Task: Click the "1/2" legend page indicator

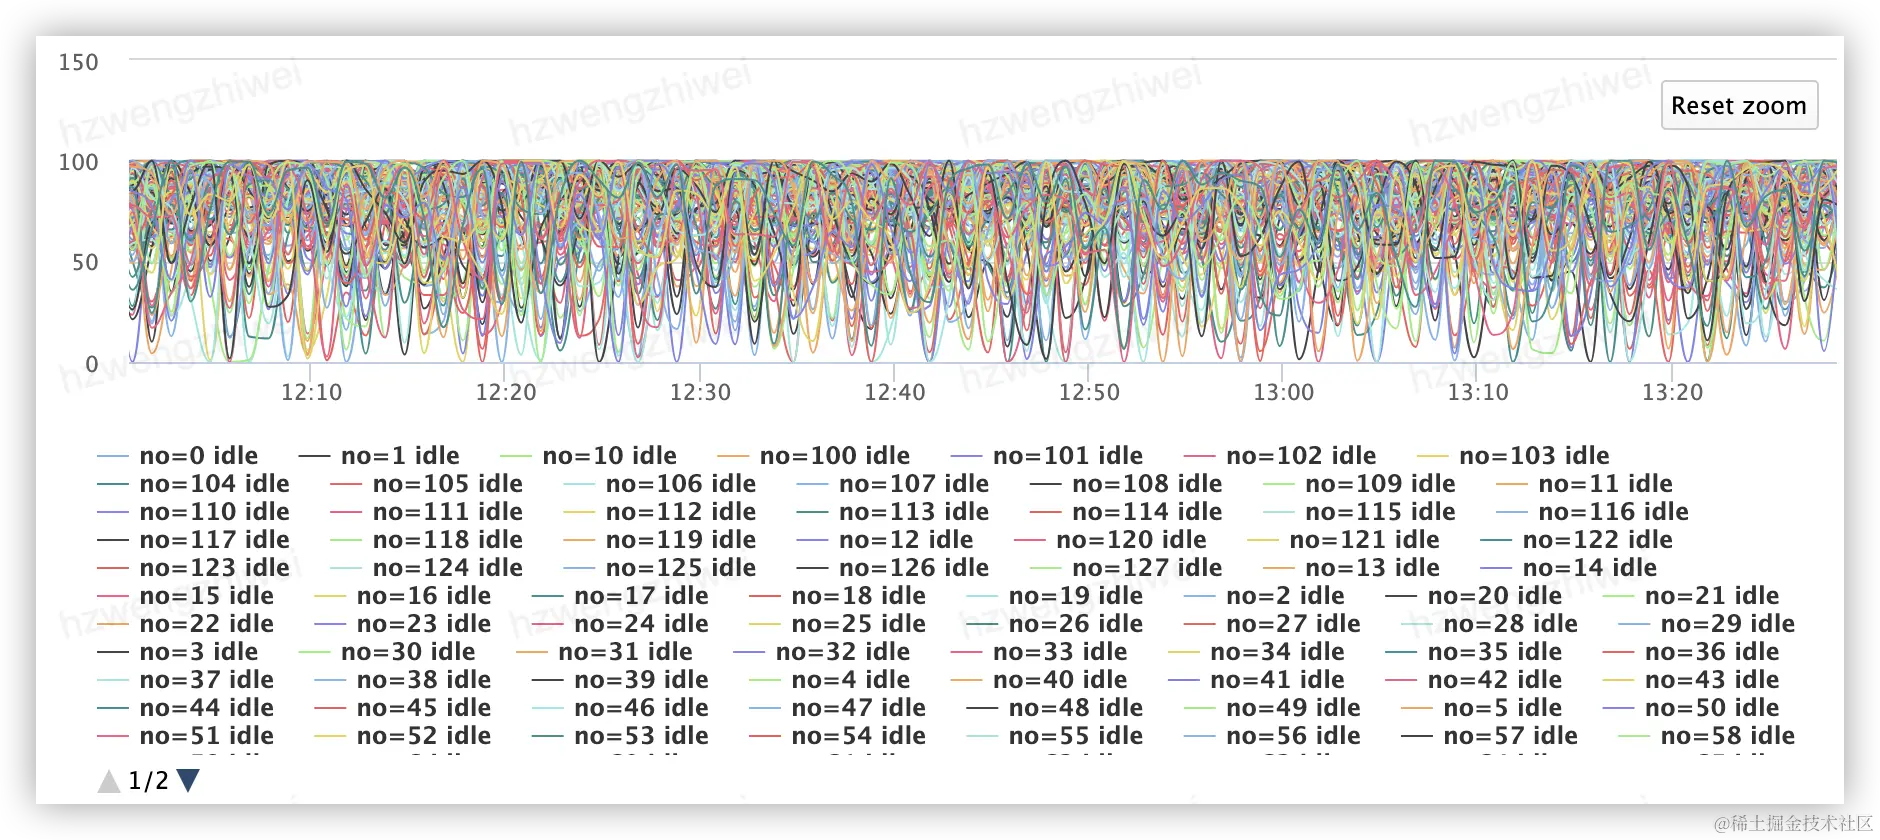Action: pyautogui.click(x=148, y=780)
